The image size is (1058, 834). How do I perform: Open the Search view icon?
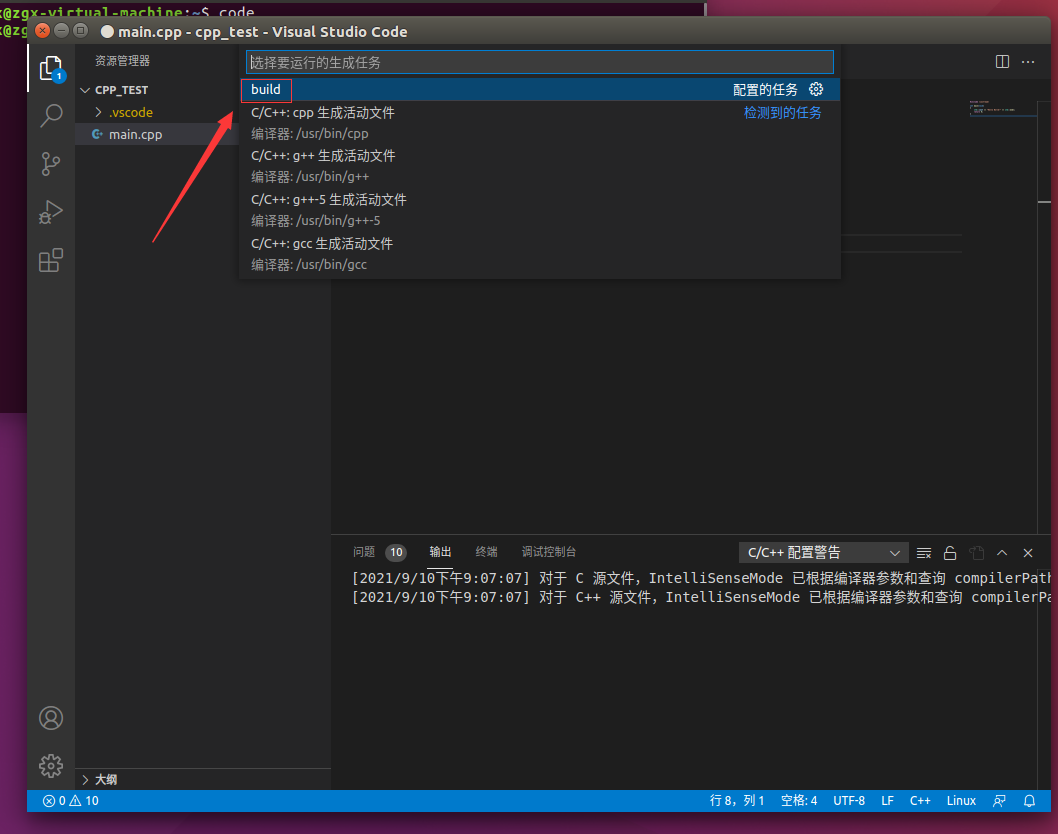(51, 115)
